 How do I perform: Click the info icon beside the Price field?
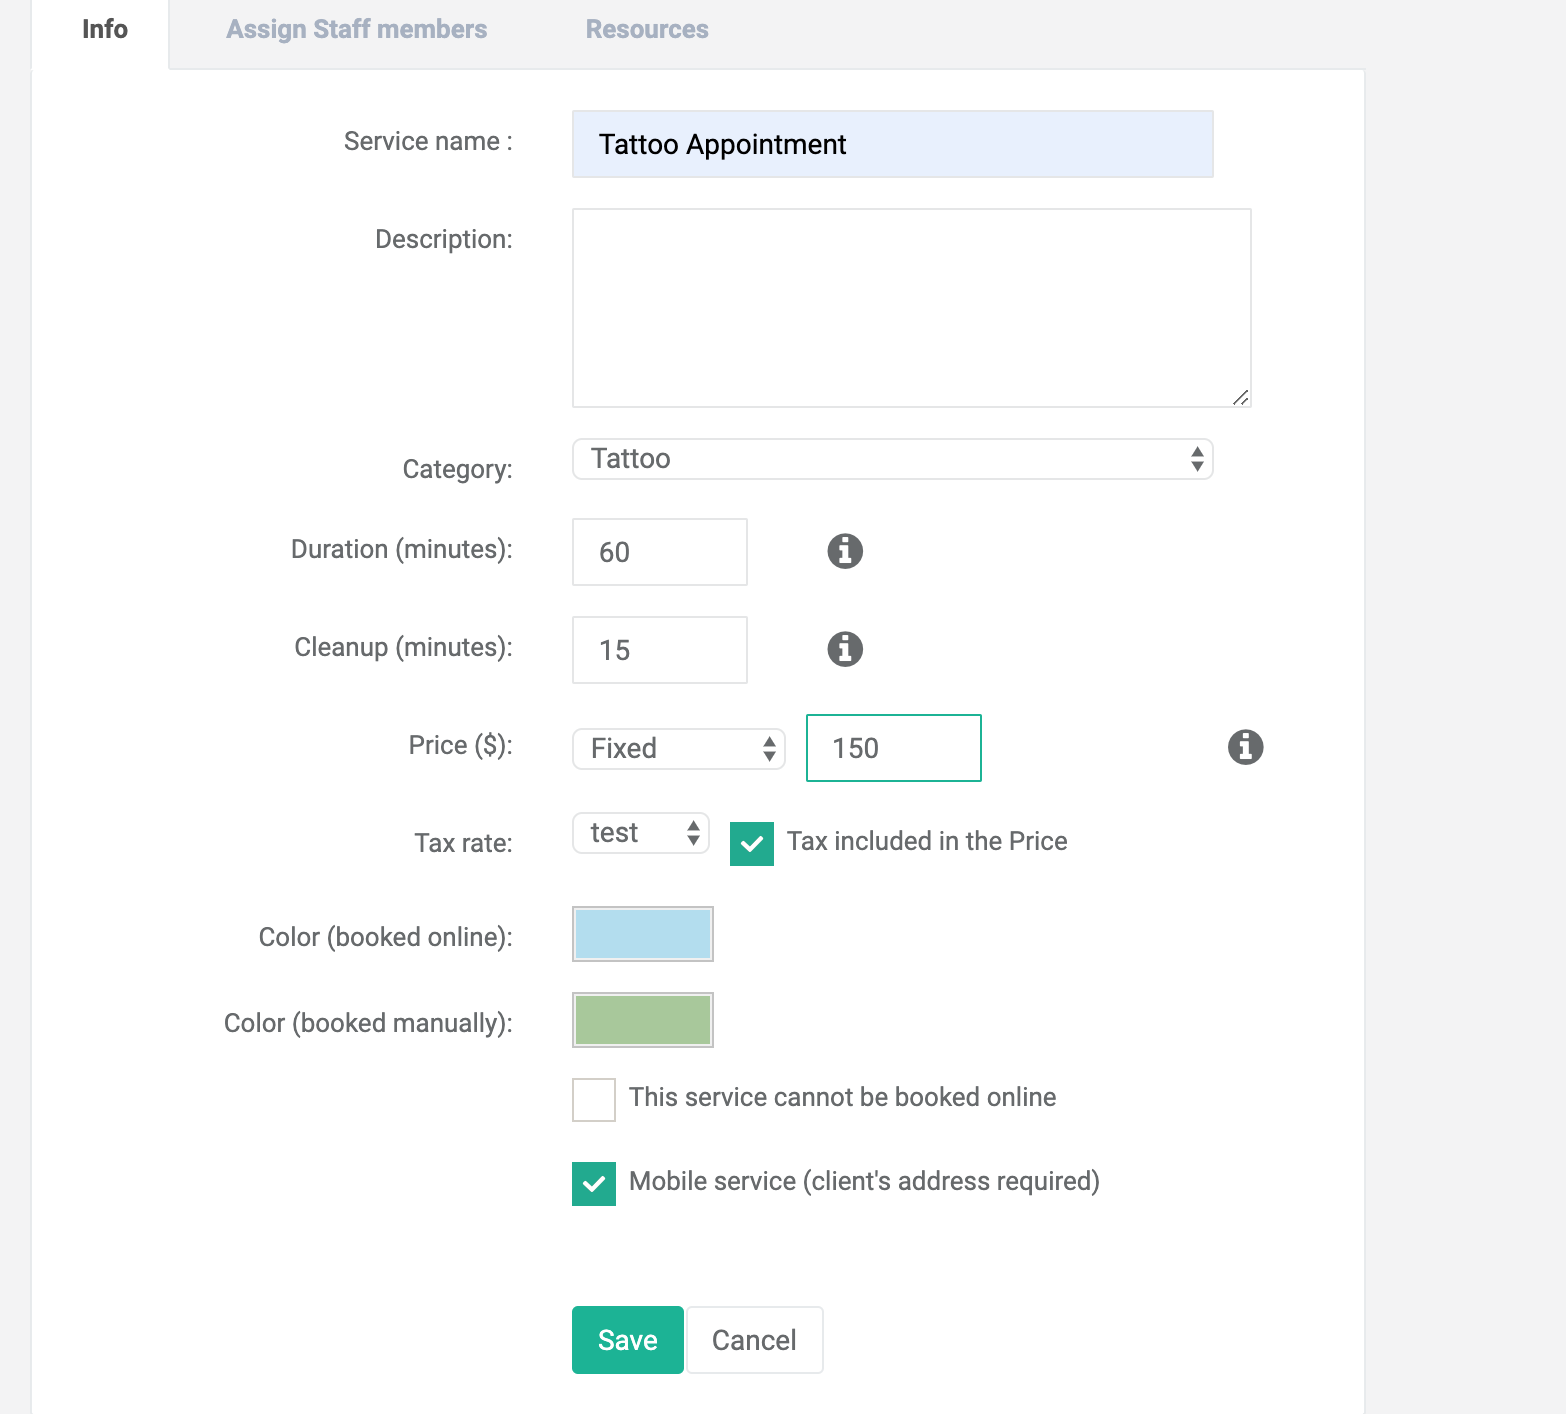coord(1245,747)
